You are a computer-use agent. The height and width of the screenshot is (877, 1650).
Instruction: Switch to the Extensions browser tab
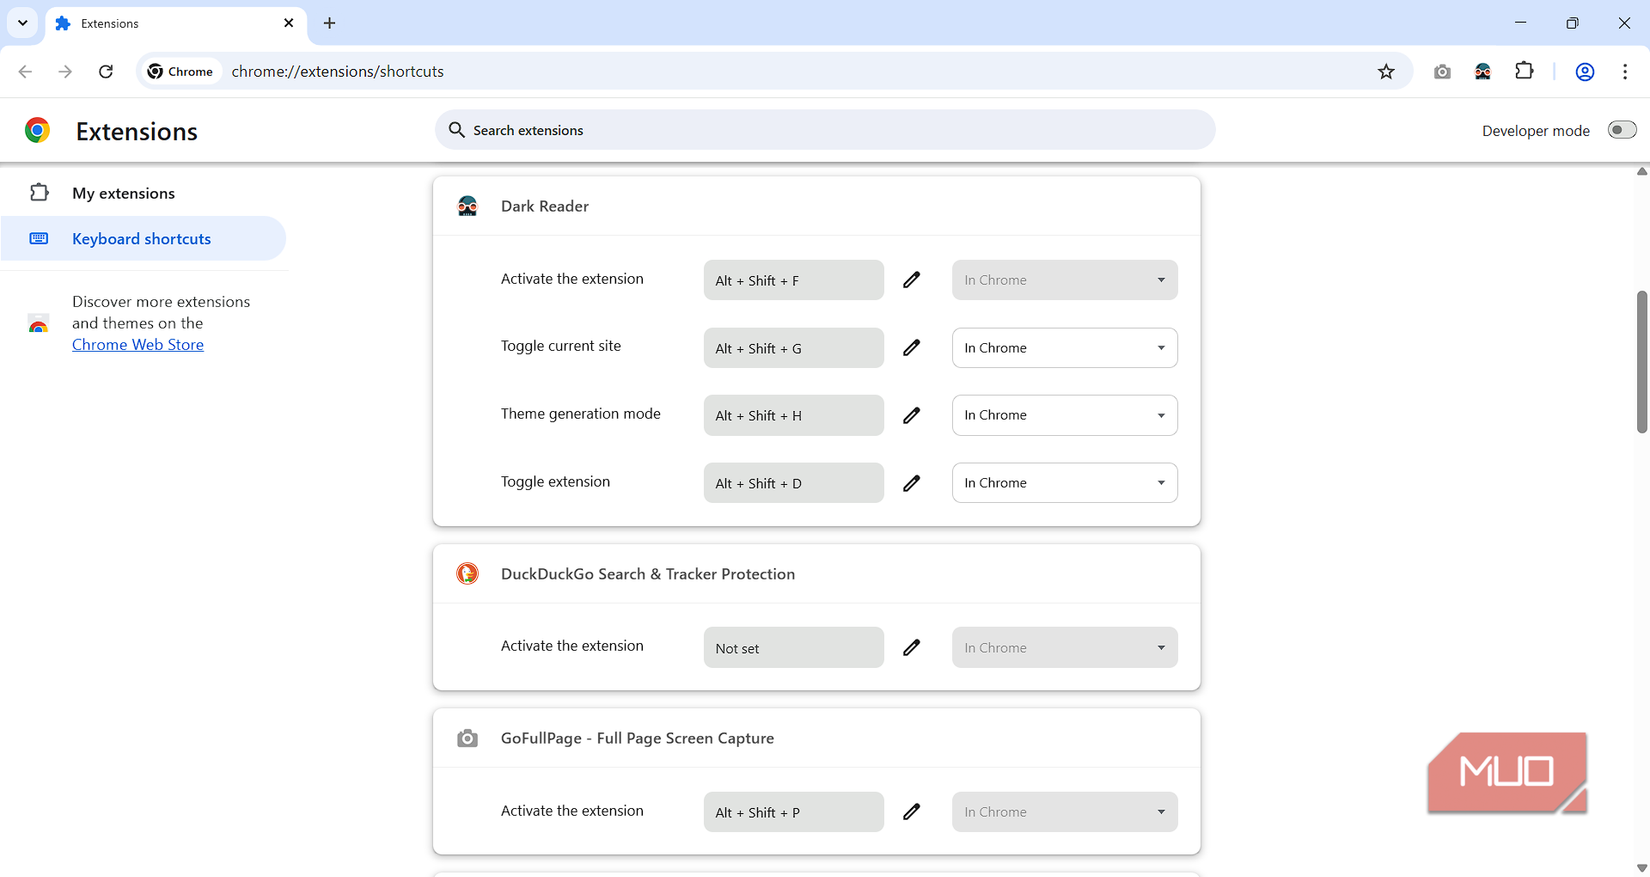click(175, 23)
